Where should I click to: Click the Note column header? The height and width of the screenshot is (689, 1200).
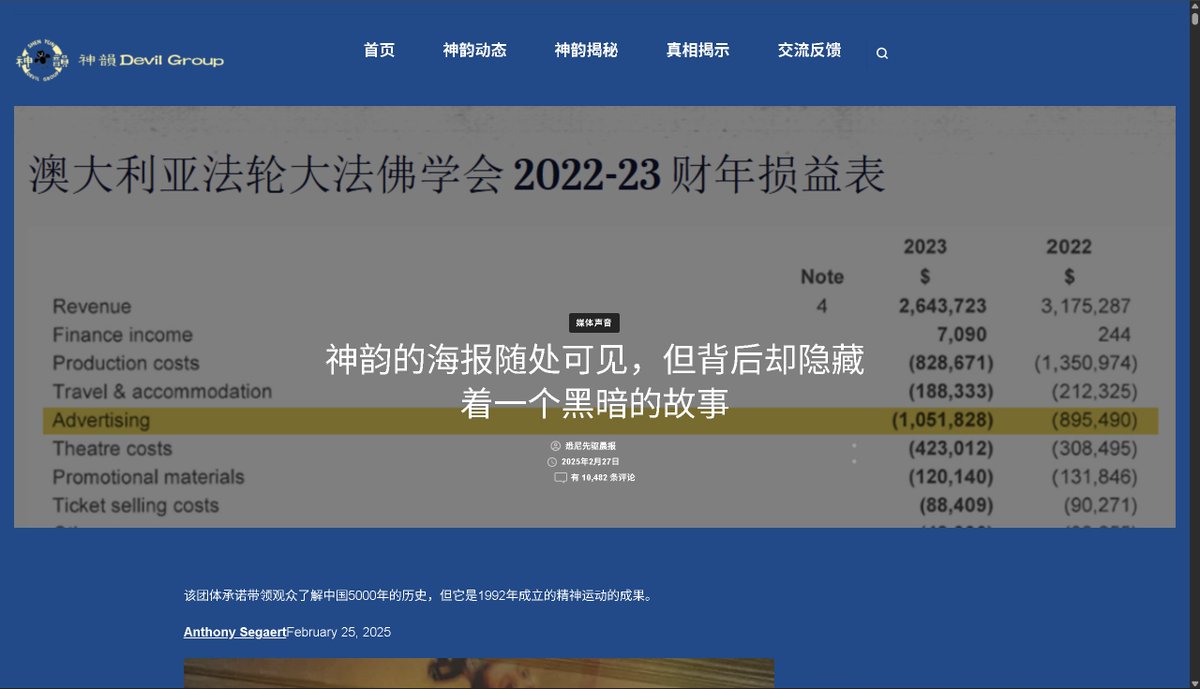pos(822,277)
